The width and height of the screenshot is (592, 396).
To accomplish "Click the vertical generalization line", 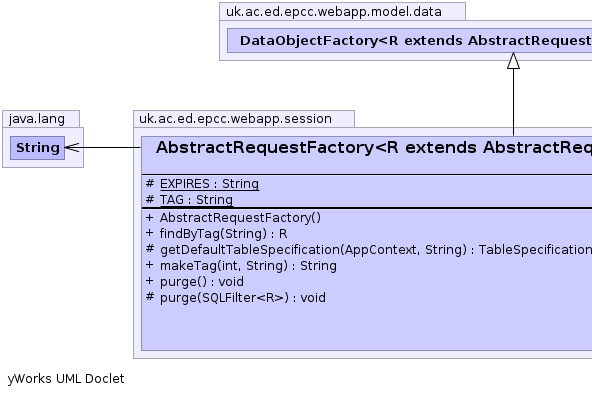I will click(x=513, y=102).
